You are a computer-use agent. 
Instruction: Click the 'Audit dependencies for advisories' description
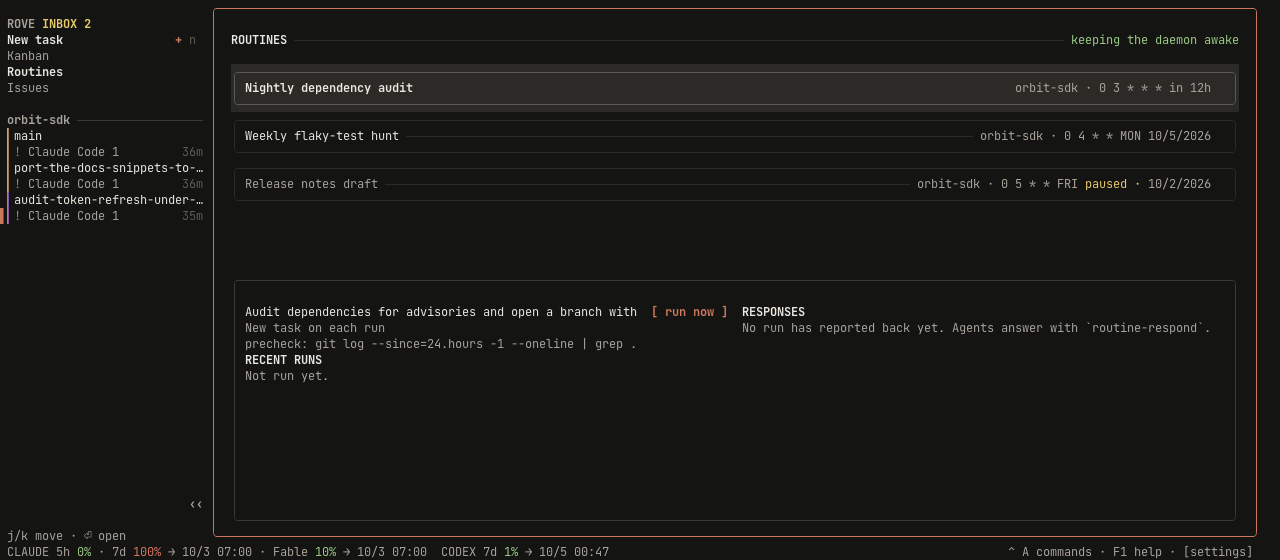[x=441, y=312]
